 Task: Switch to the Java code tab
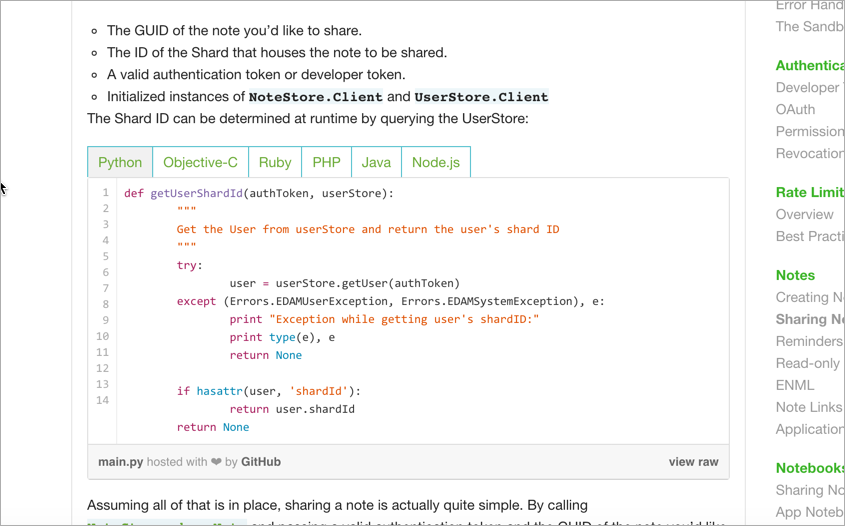(x=376, y=162)
